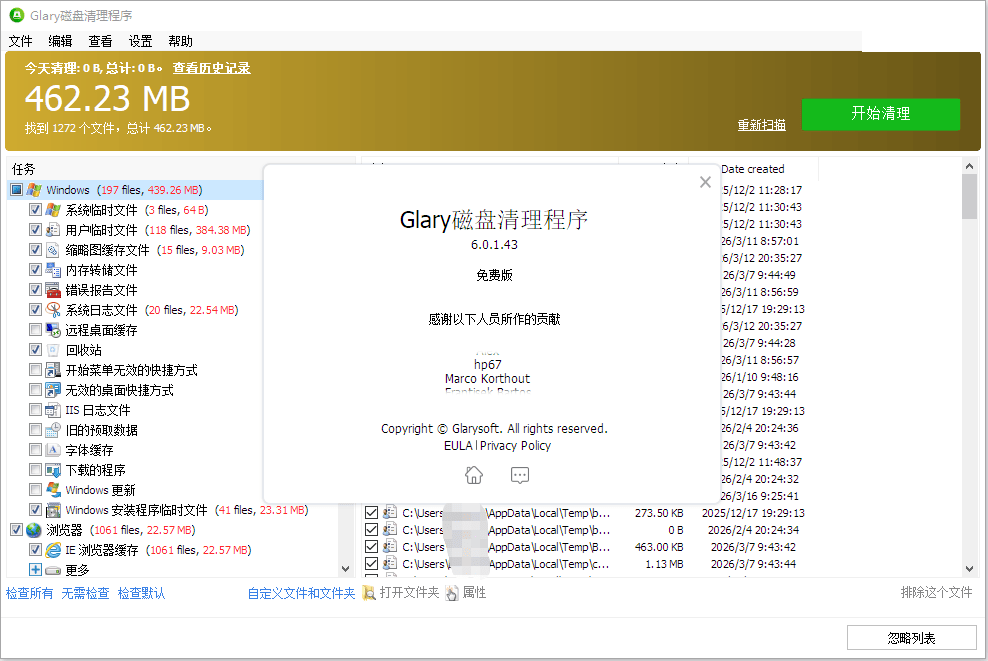Open the 查看 menu
The width and height of the screenshot is (988, 661).
(x=99, y=41)
